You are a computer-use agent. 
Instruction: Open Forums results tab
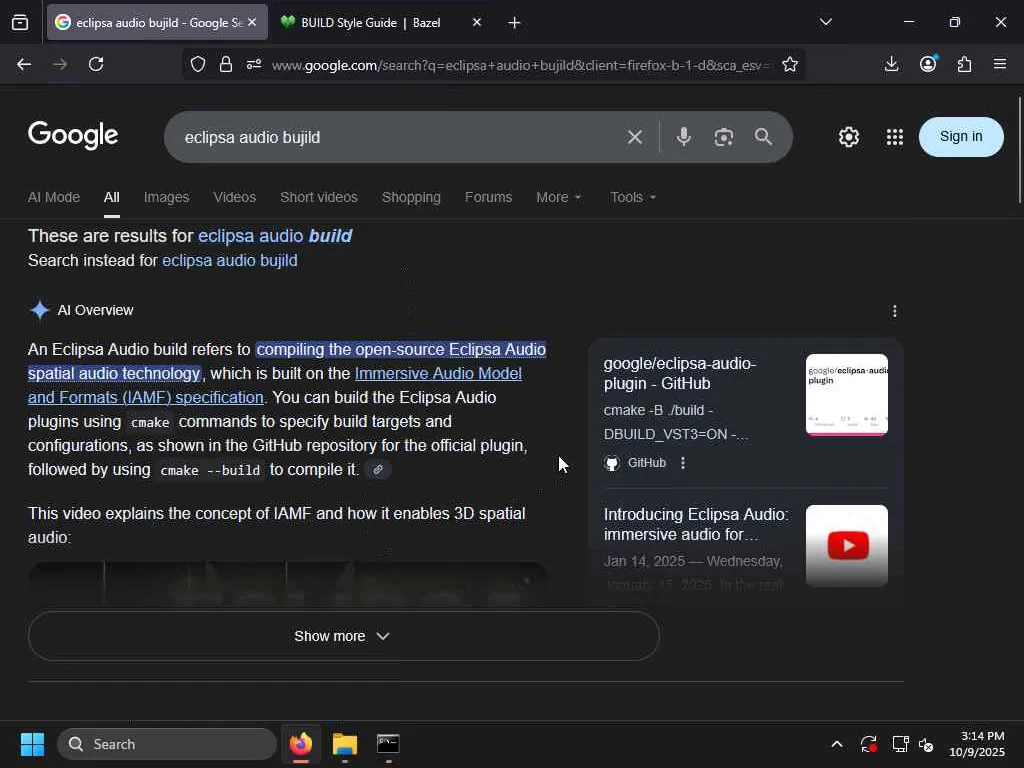tap(488, 197)
